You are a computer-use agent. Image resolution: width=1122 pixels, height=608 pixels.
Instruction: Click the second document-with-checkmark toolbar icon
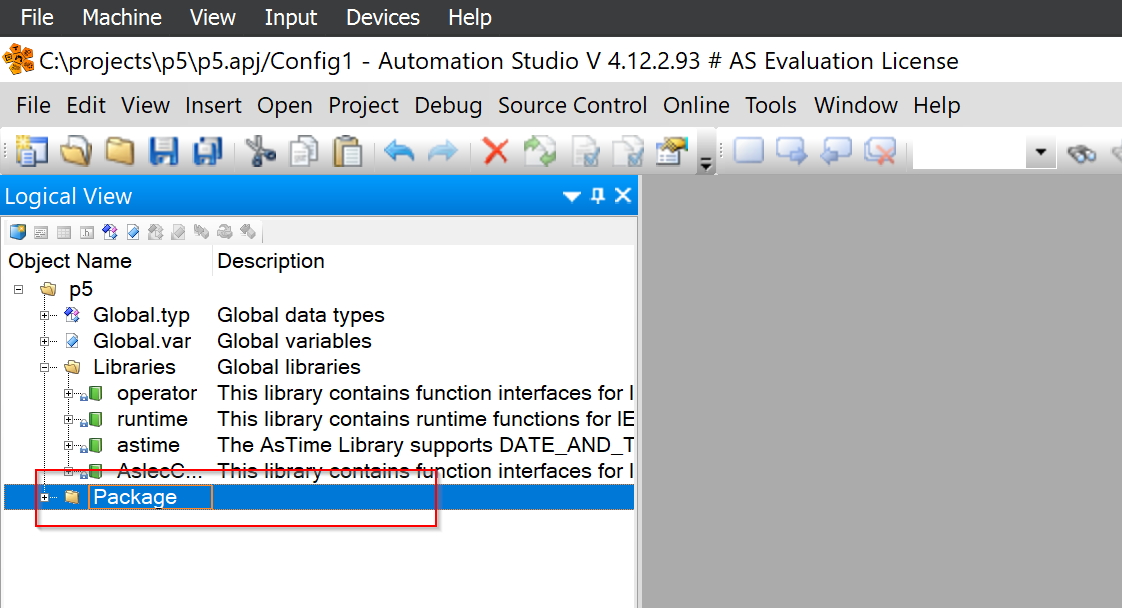[x=628, y=151]
